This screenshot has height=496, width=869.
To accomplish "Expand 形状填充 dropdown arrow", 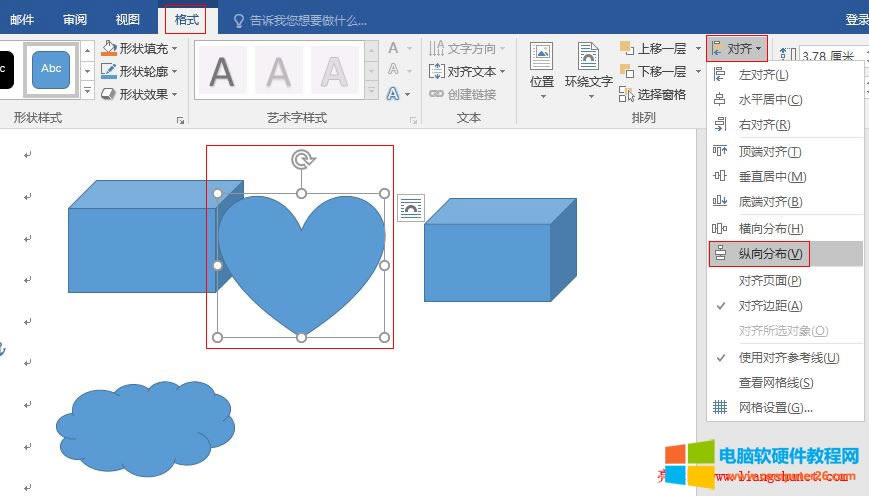I will click(175, 49).
